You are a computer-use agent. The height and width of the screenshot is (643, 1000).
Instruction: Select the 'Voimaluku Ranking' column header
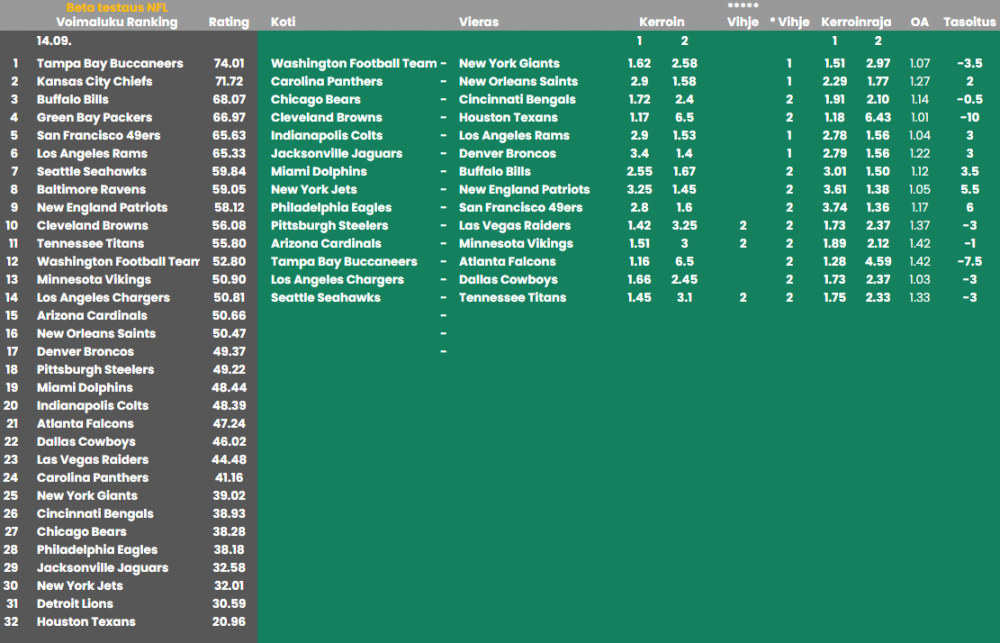point(117,22)
